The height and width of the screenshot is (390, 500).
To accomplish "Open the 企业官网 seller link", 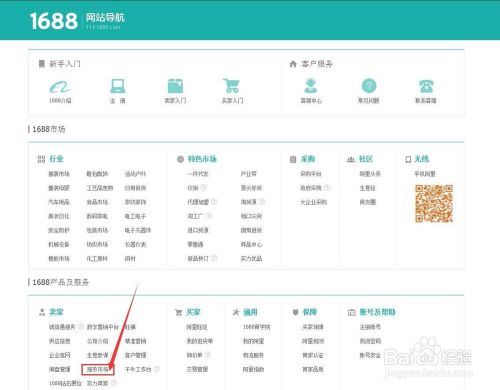I will (x=60, y=355).
